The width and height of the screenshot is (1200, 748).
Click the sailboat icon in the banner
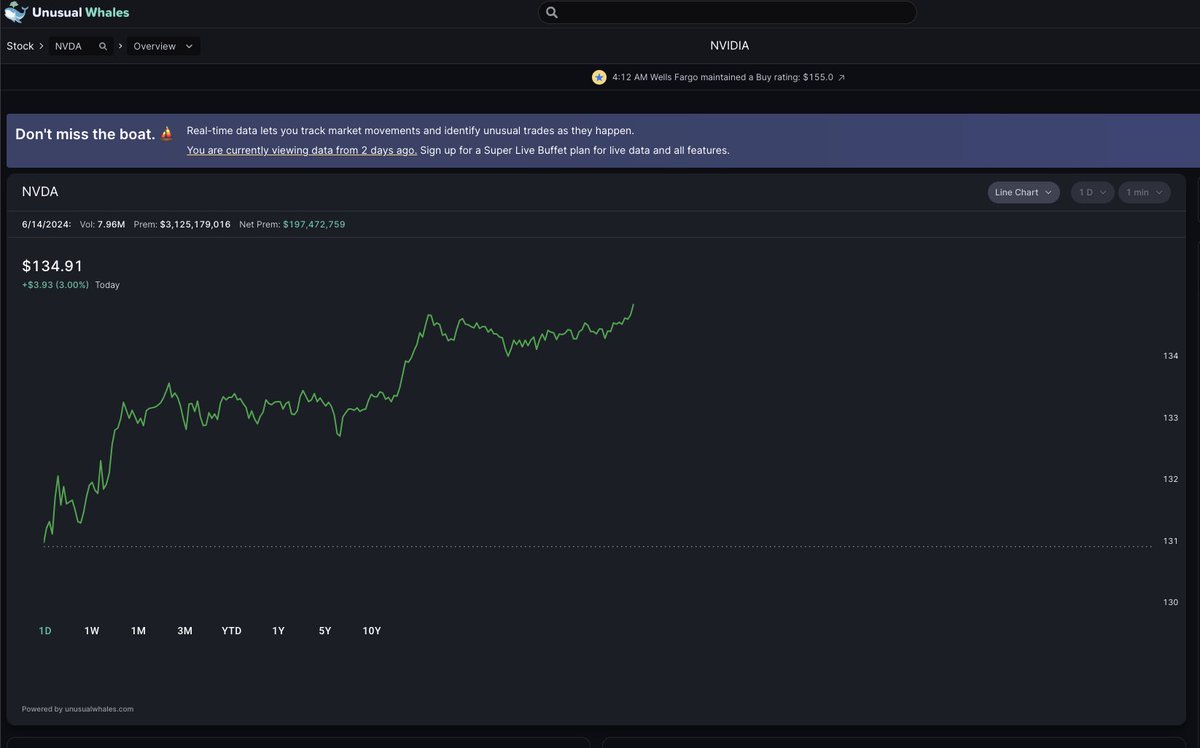tap(167, 133)
